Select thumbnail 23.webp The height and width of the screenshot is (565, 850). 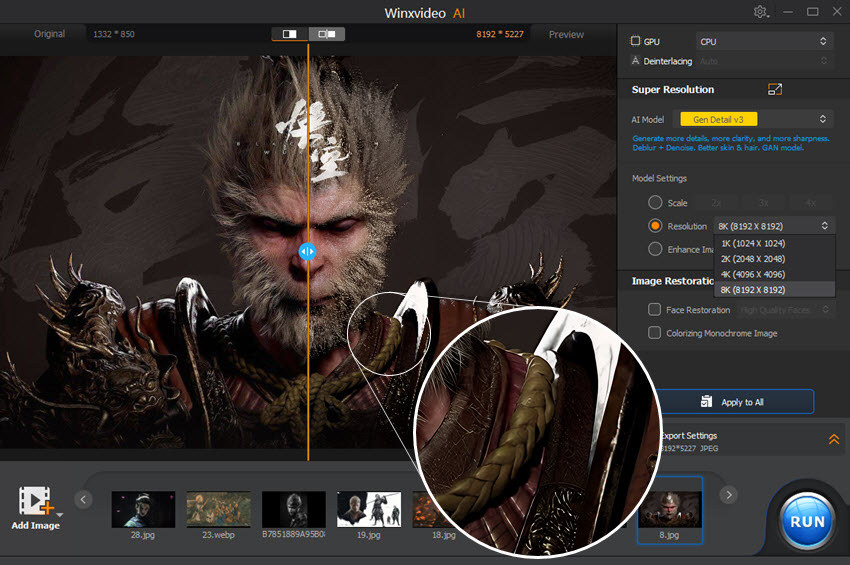pos(218,509)
